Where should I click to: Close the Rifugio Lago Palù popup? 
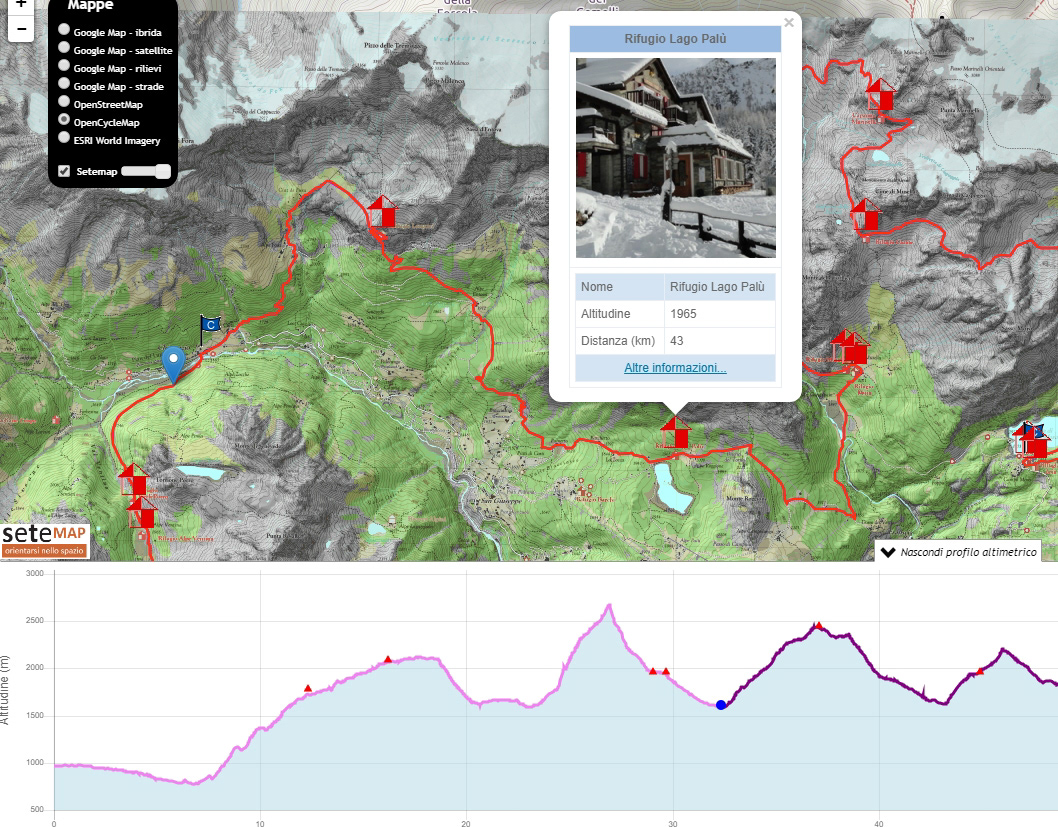pyautogui.click(x=788, y=22)
